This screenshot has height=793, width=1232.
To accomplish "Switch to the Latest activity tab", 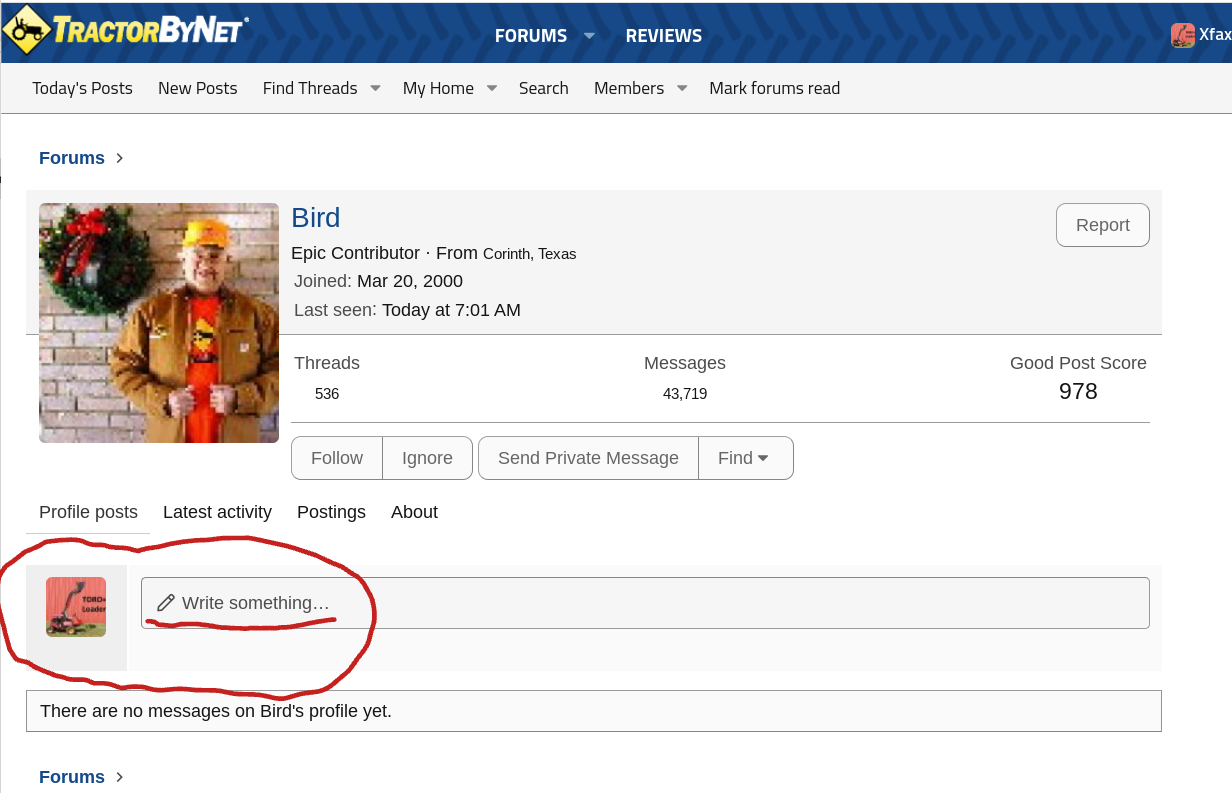I will click(217, 512).
